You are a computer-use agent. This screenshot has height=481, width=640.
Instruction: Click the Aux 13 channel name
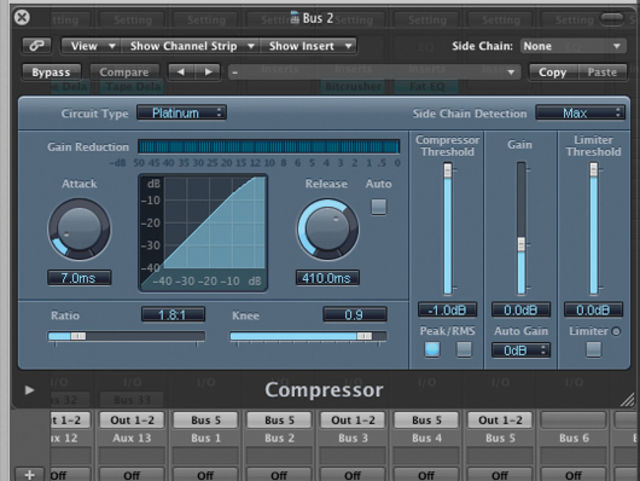(132, 438)
